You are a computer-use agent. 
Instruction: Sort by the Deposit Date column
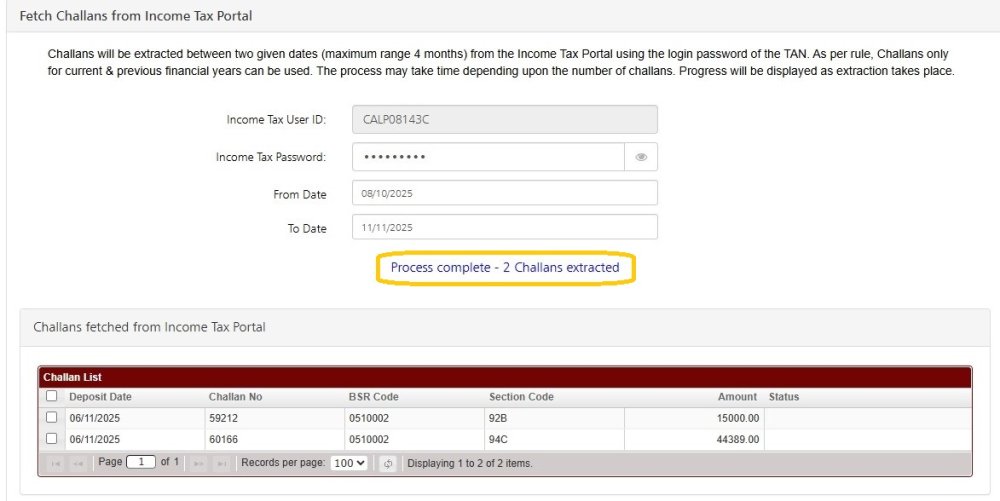coord(100,396)
